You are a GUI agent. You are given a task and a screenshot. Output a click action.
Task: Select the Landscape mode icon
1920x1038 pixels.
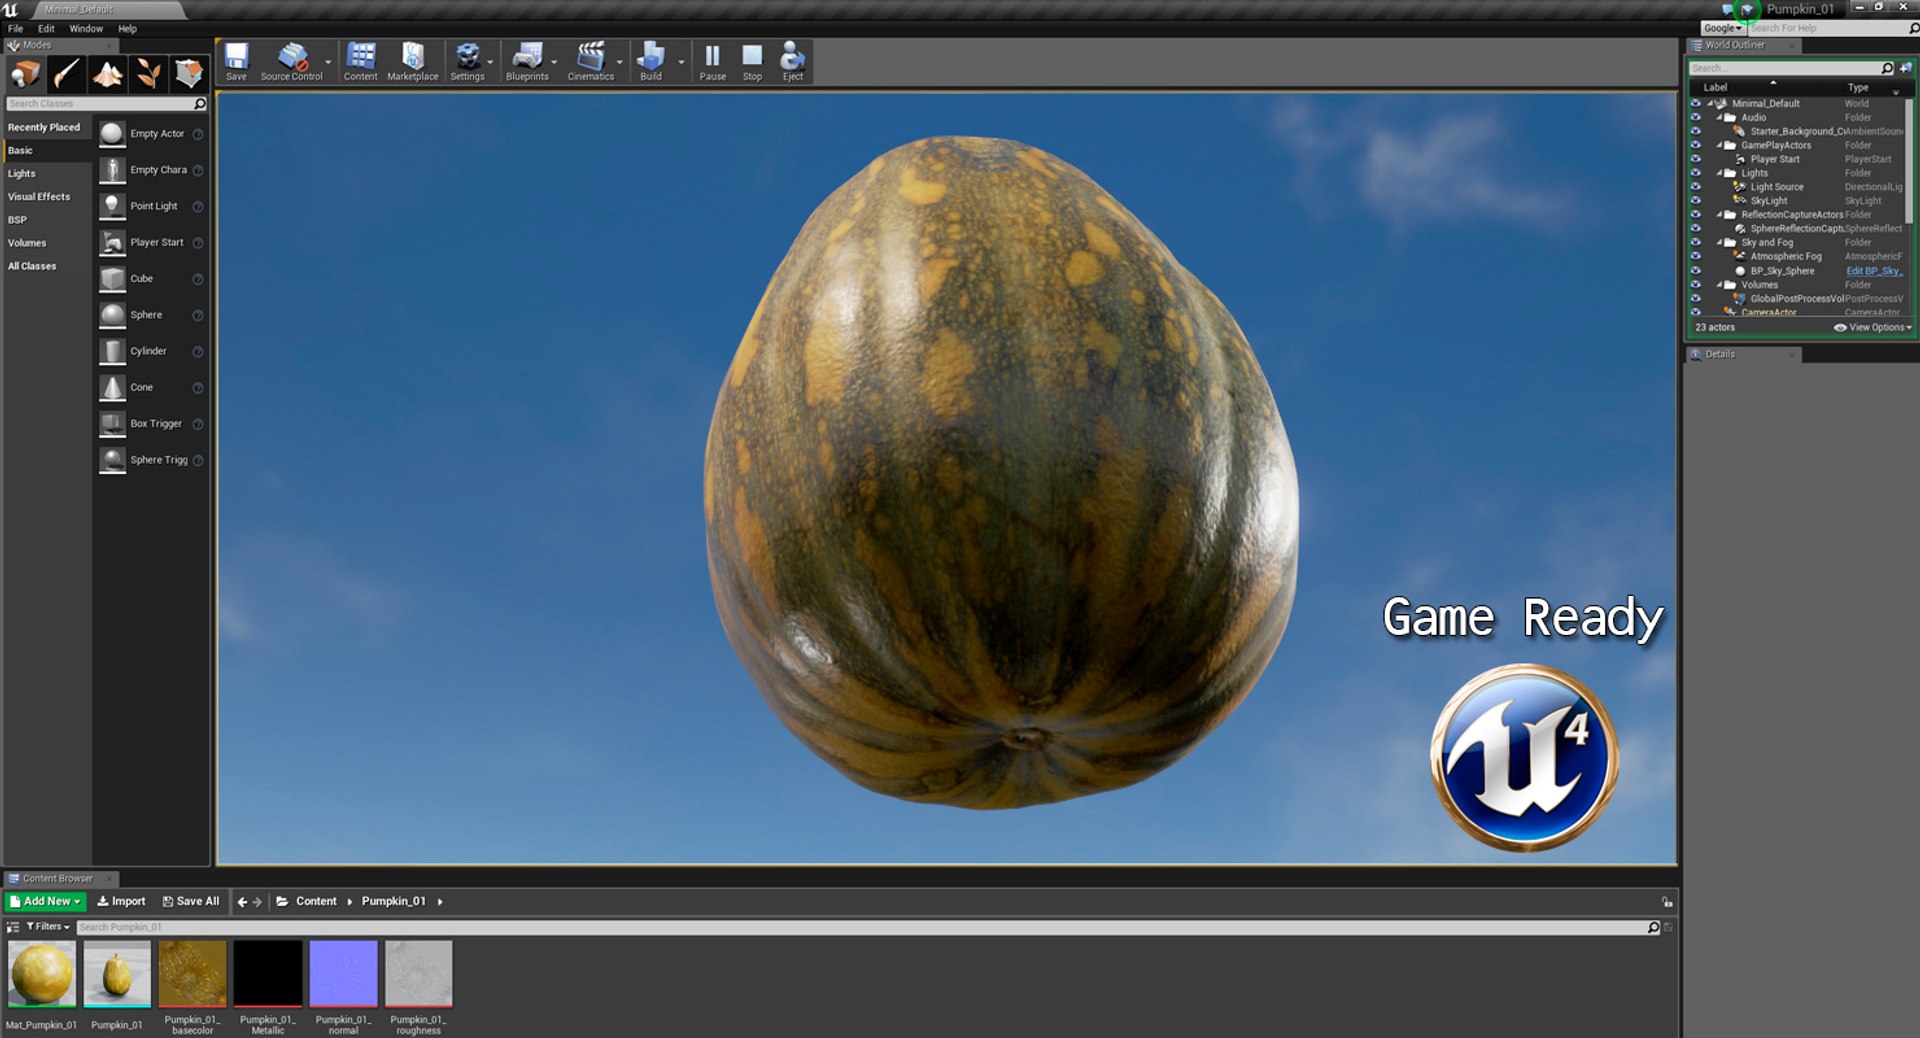click(x=107, y=73)
